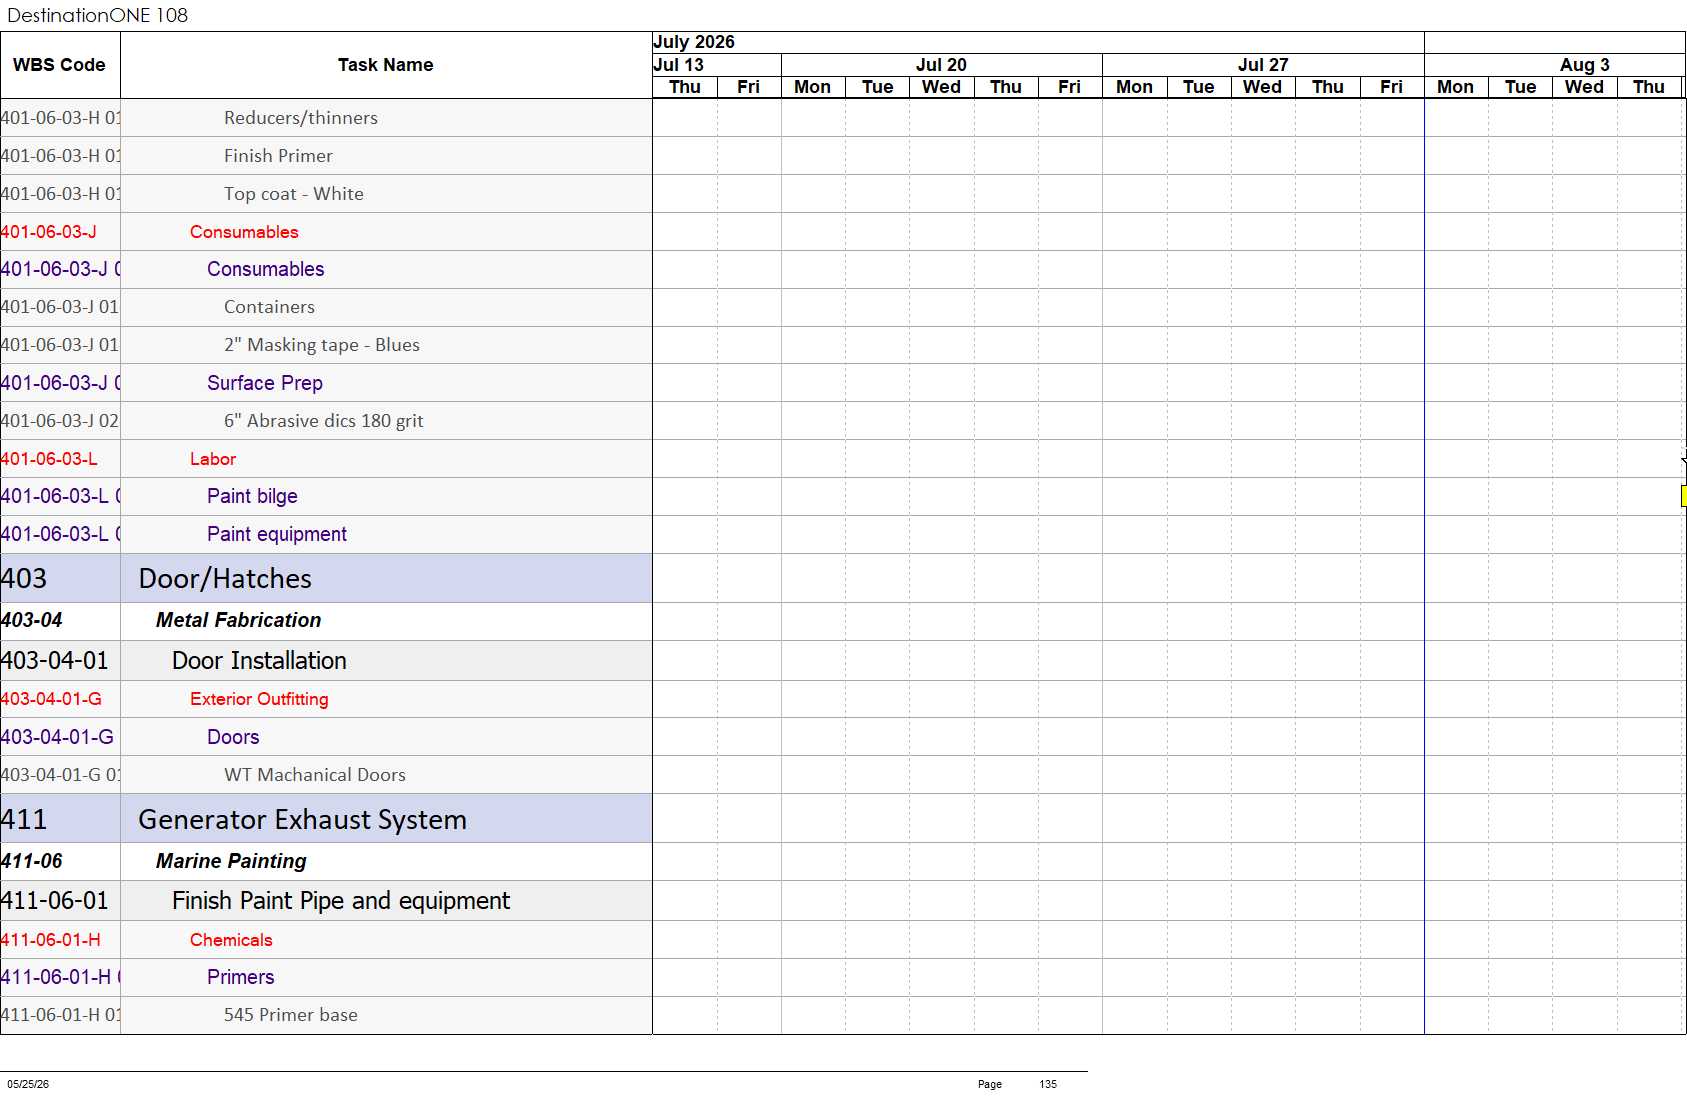Click the Door/Hatches section header

point(225,578)
